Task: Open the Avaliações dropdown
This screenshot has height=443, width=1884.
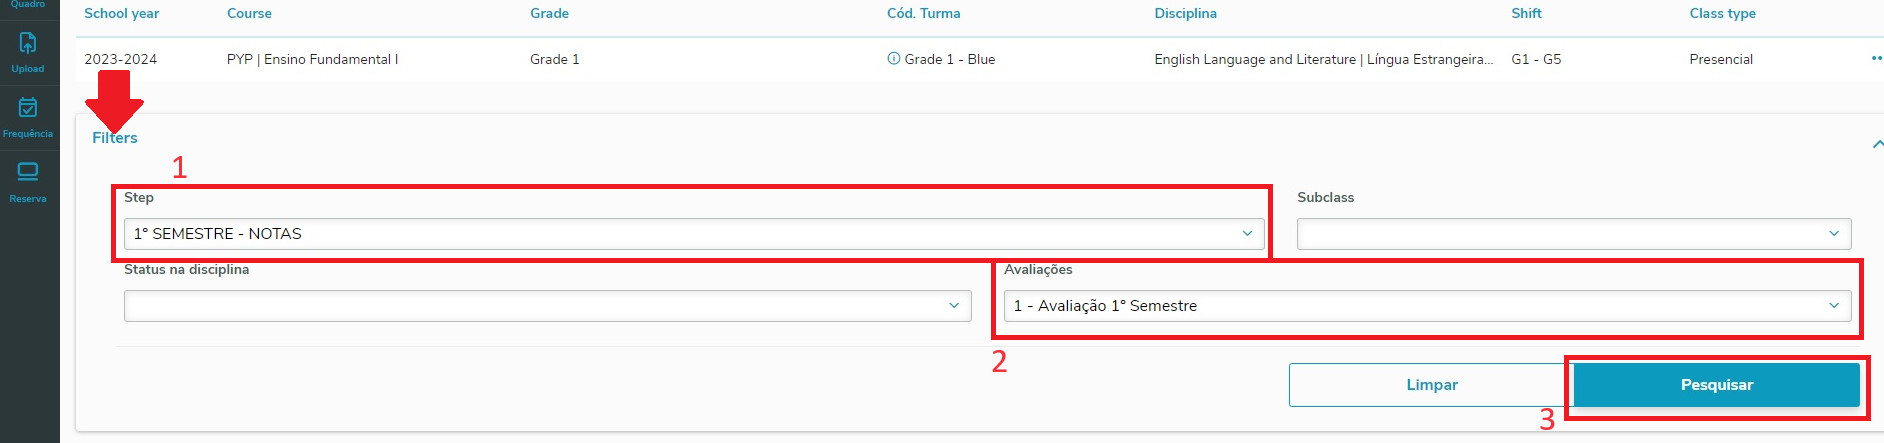Action: [1427, 306]
